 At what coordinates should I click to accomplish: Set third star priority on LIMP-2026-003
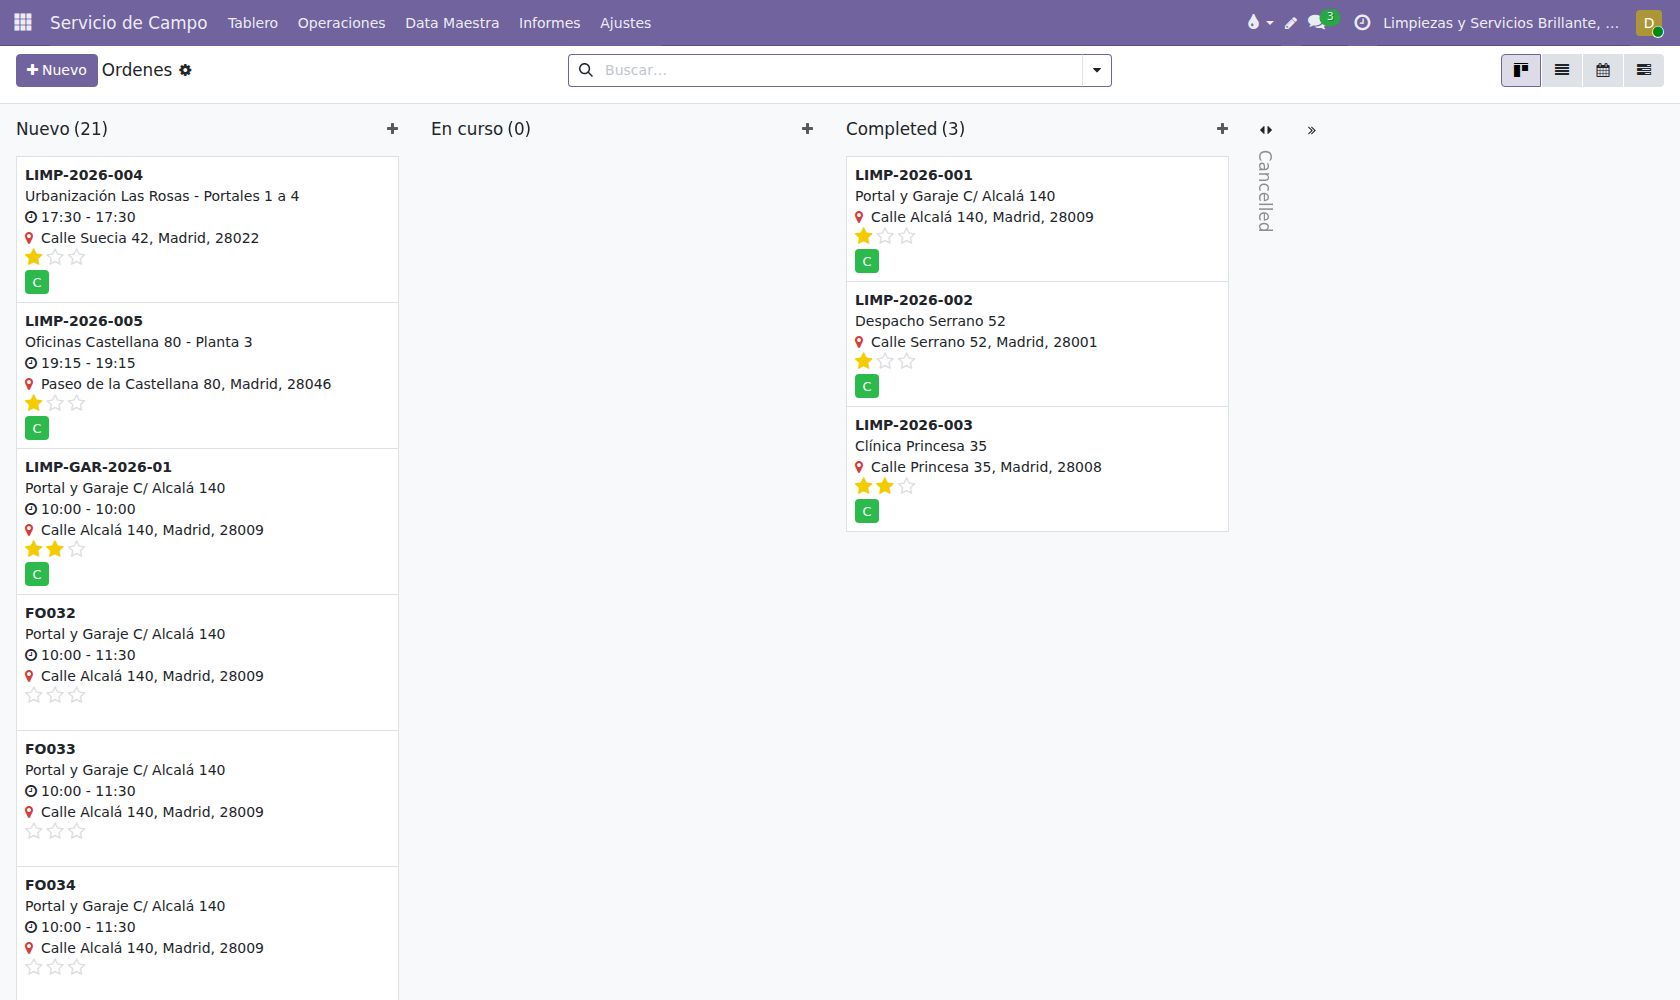pos(907,486)
